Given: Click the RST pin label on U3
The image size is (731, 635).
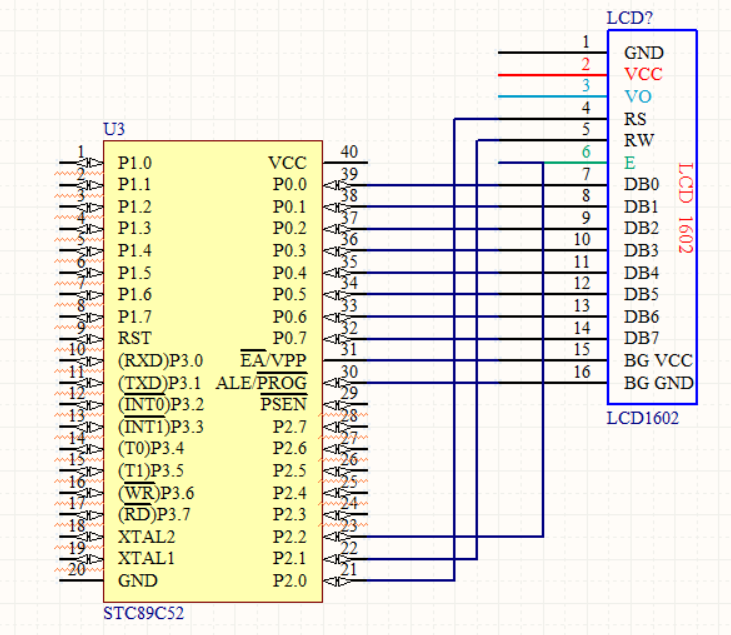Looking at the screenshot, I should [x=134, y=339].
